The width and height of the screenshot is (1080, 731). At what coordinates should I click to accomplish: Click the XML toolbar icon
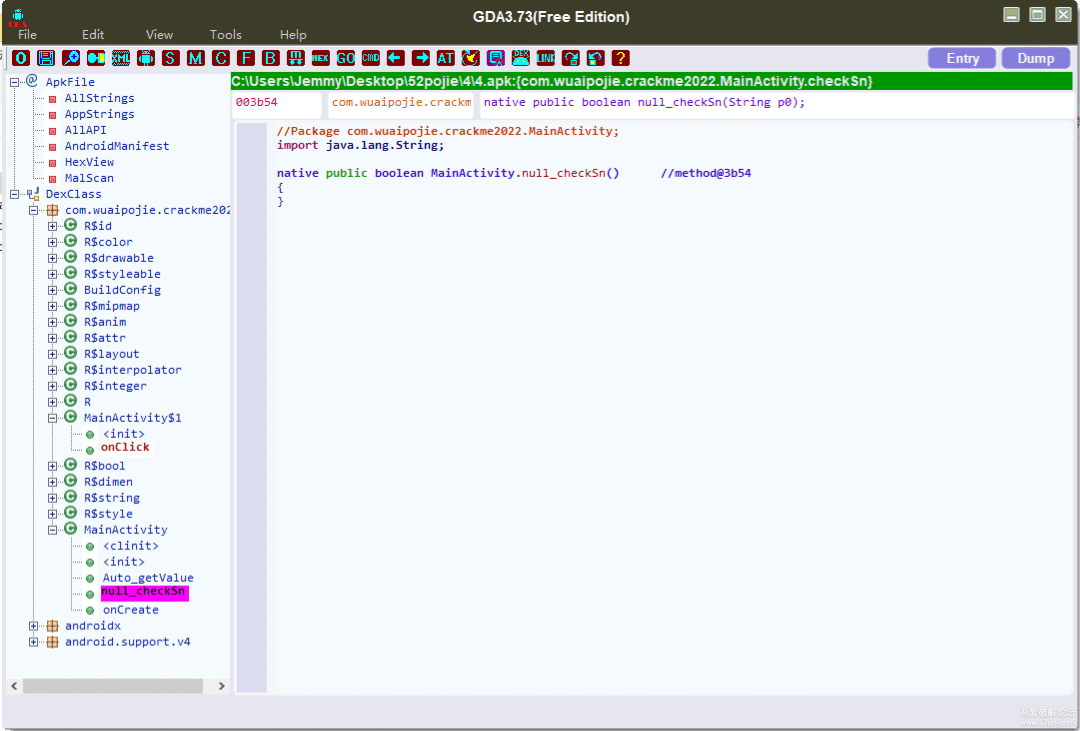coord(121,58)
